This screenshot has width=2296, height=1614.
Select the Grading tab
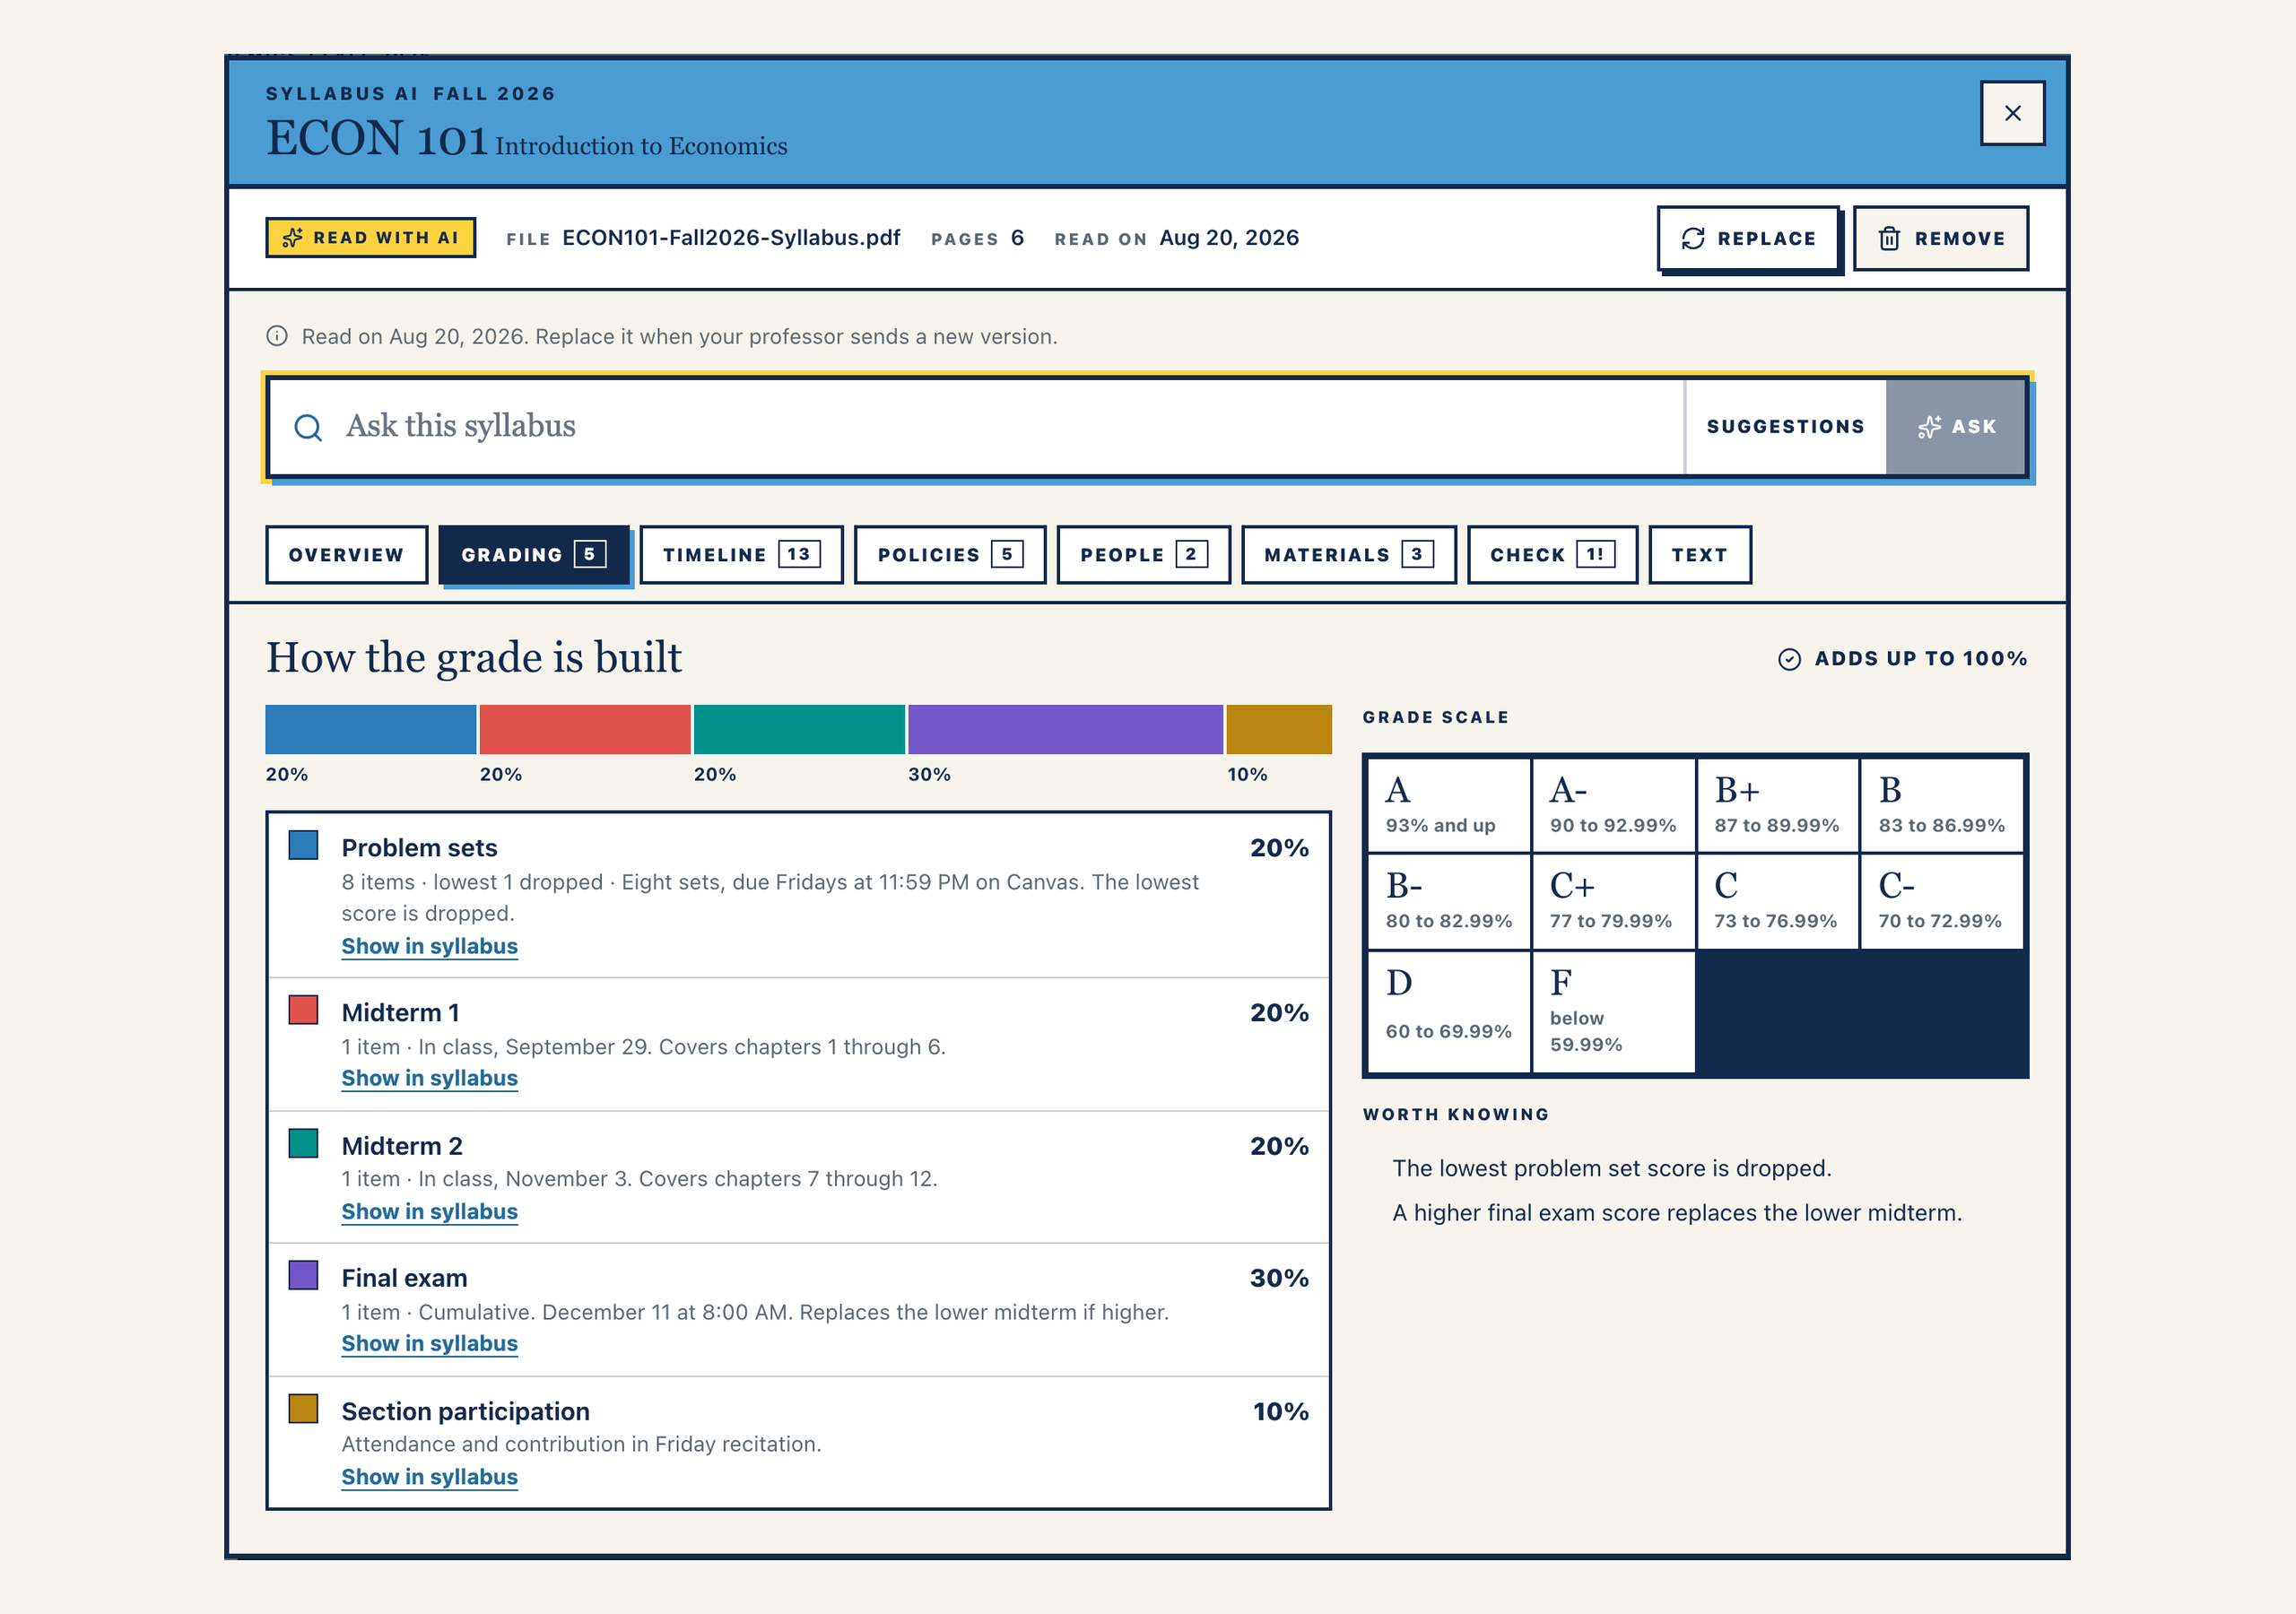tap(534, 555)
